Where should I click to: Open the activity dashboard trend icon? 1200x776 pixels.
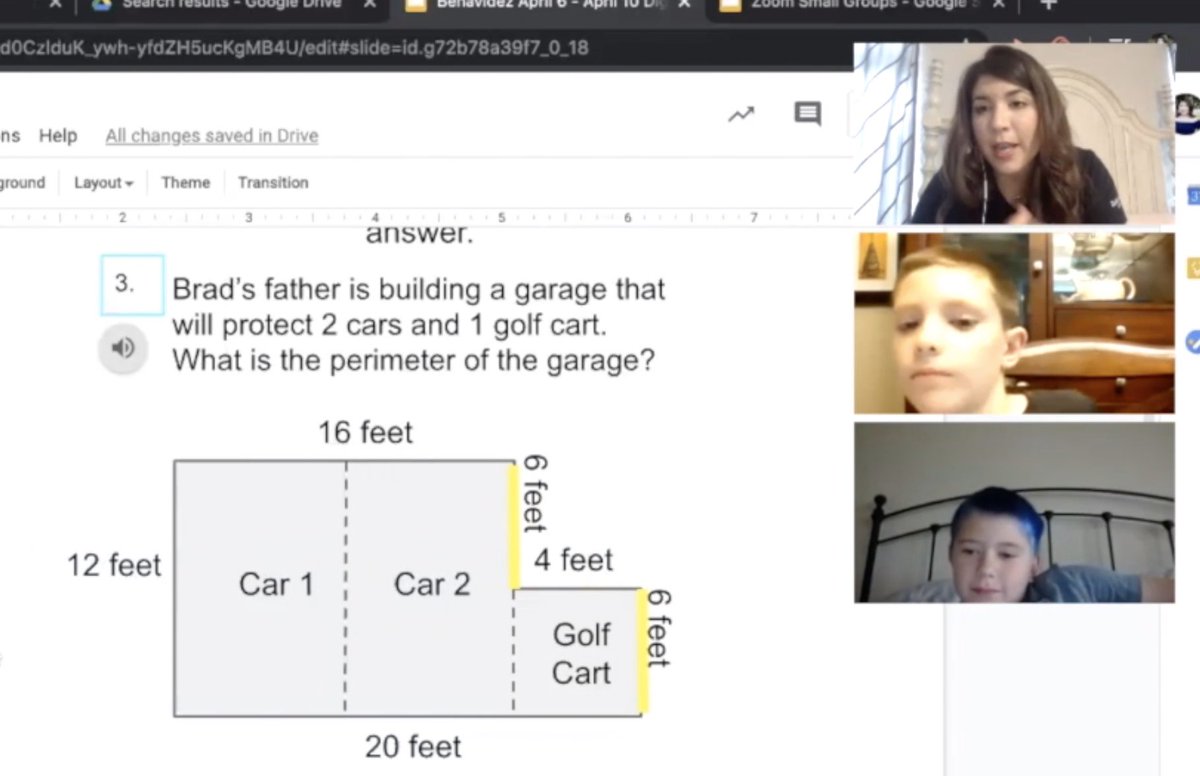click(x=741, y=115)
